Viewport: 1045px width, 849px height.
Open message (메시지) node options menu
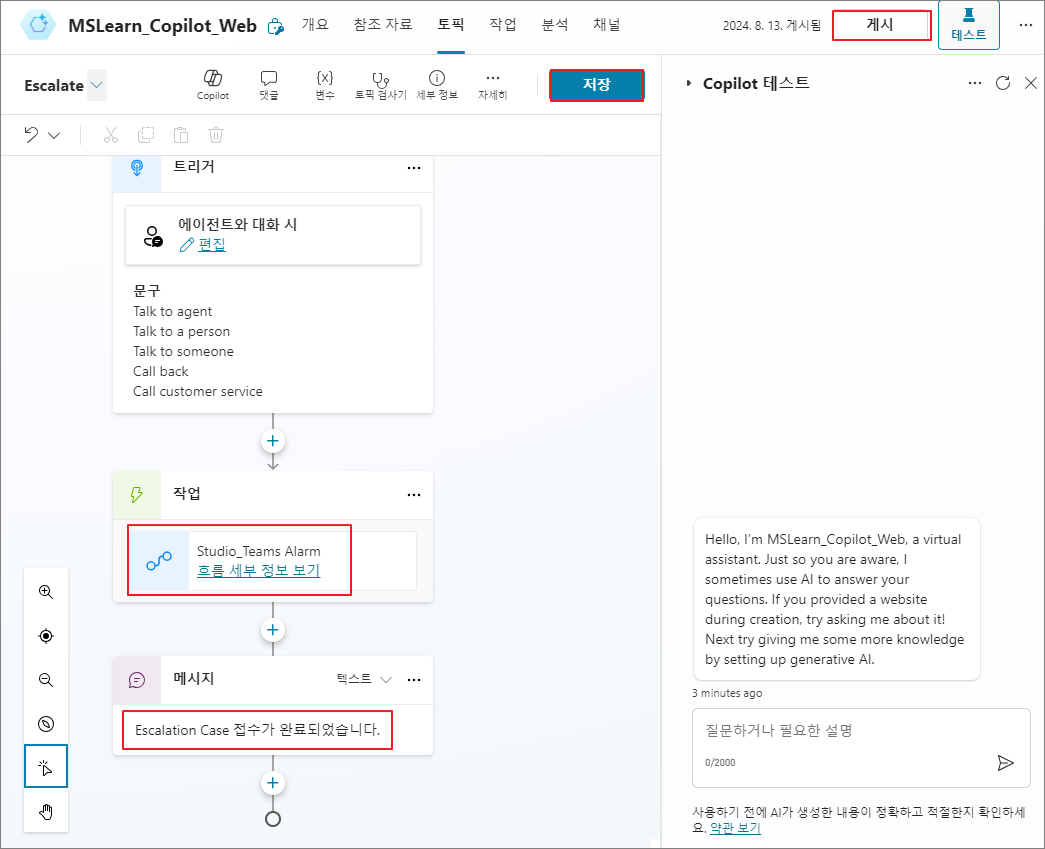click(x=414, y=680)
